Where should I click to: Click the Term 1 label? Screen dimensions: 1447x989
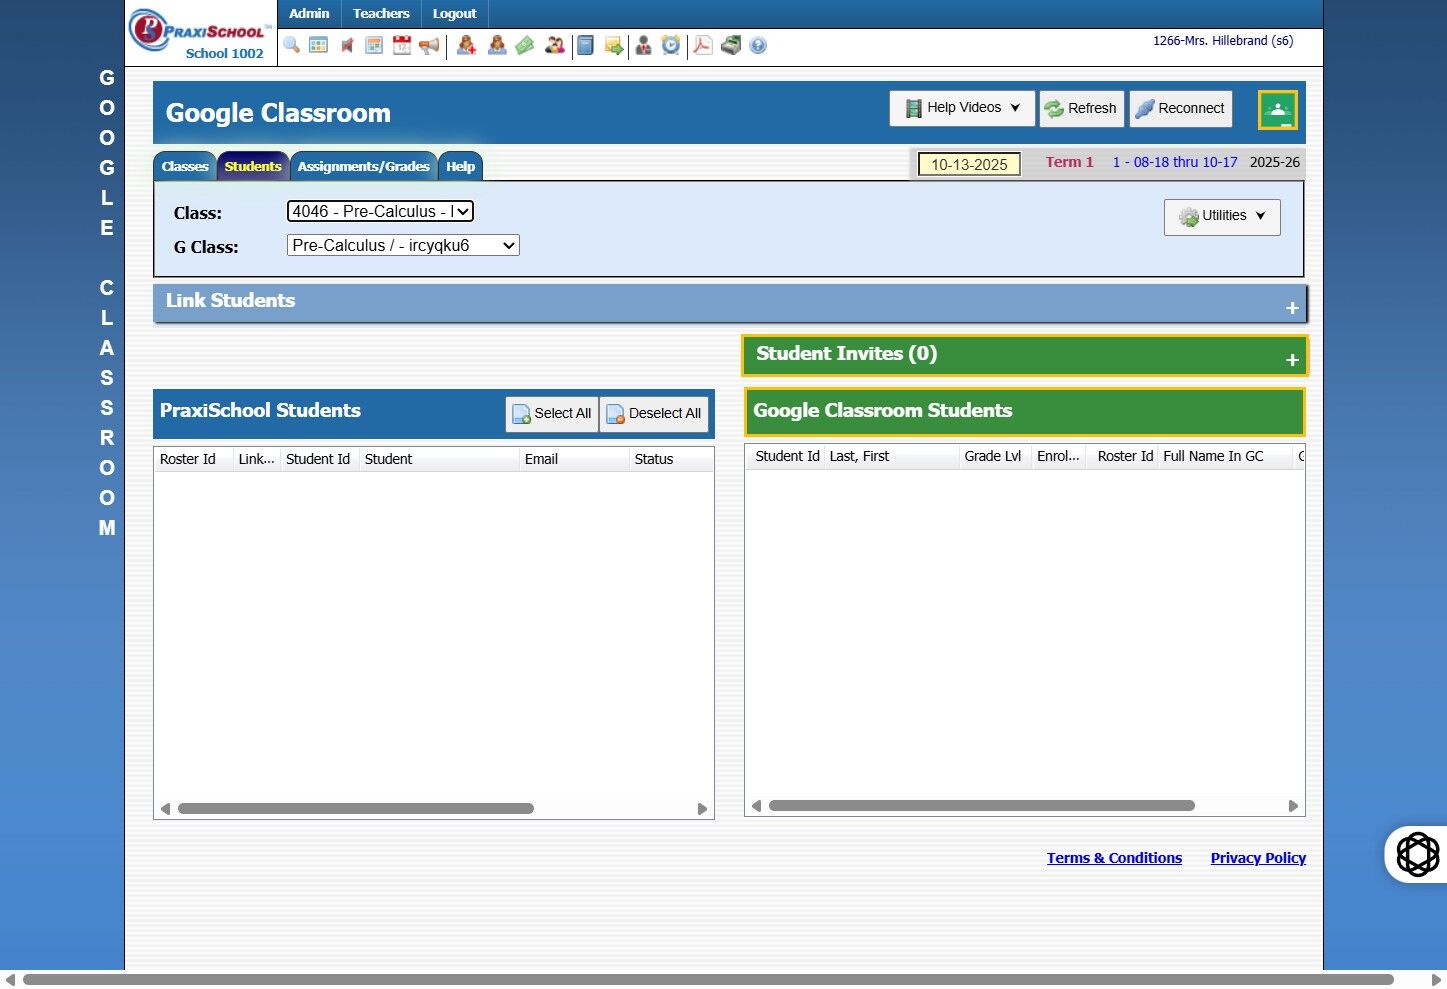(1069, 162)
